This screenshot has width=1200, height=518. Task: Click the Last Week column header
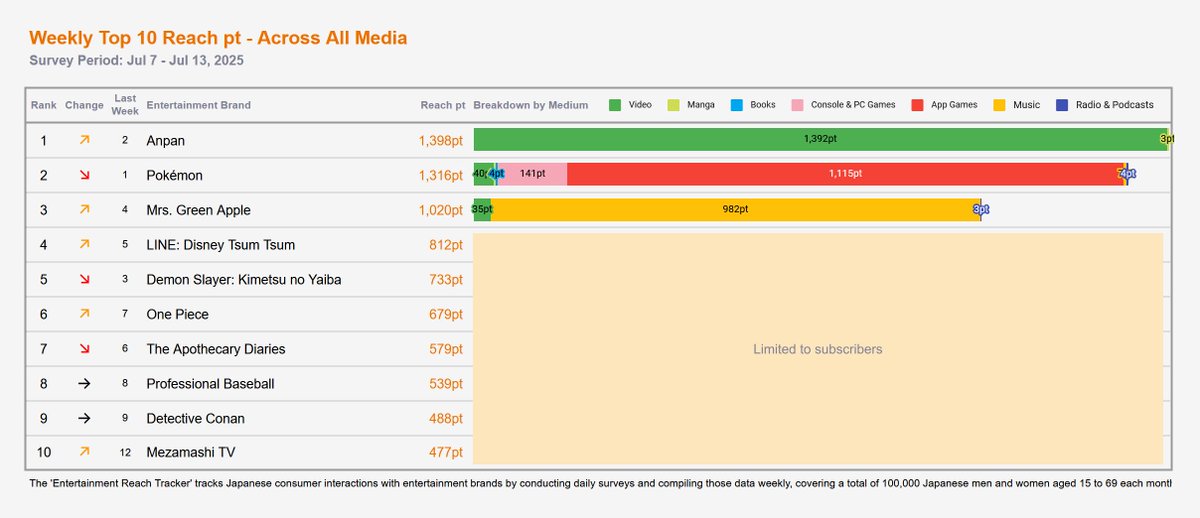[125, 105]
